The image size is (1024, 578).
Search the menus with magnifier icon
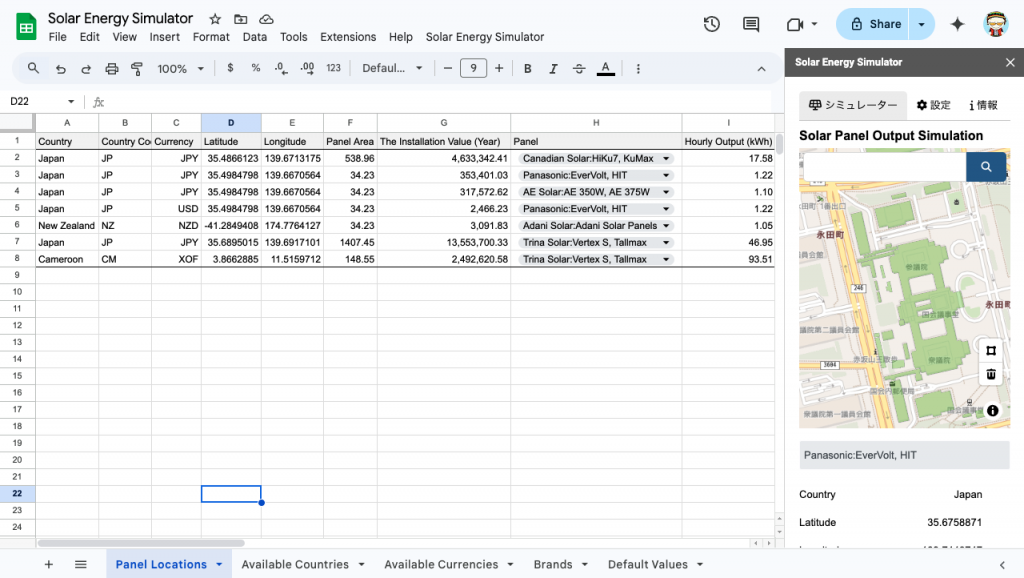pyautogui.click(x=33, y=68)
